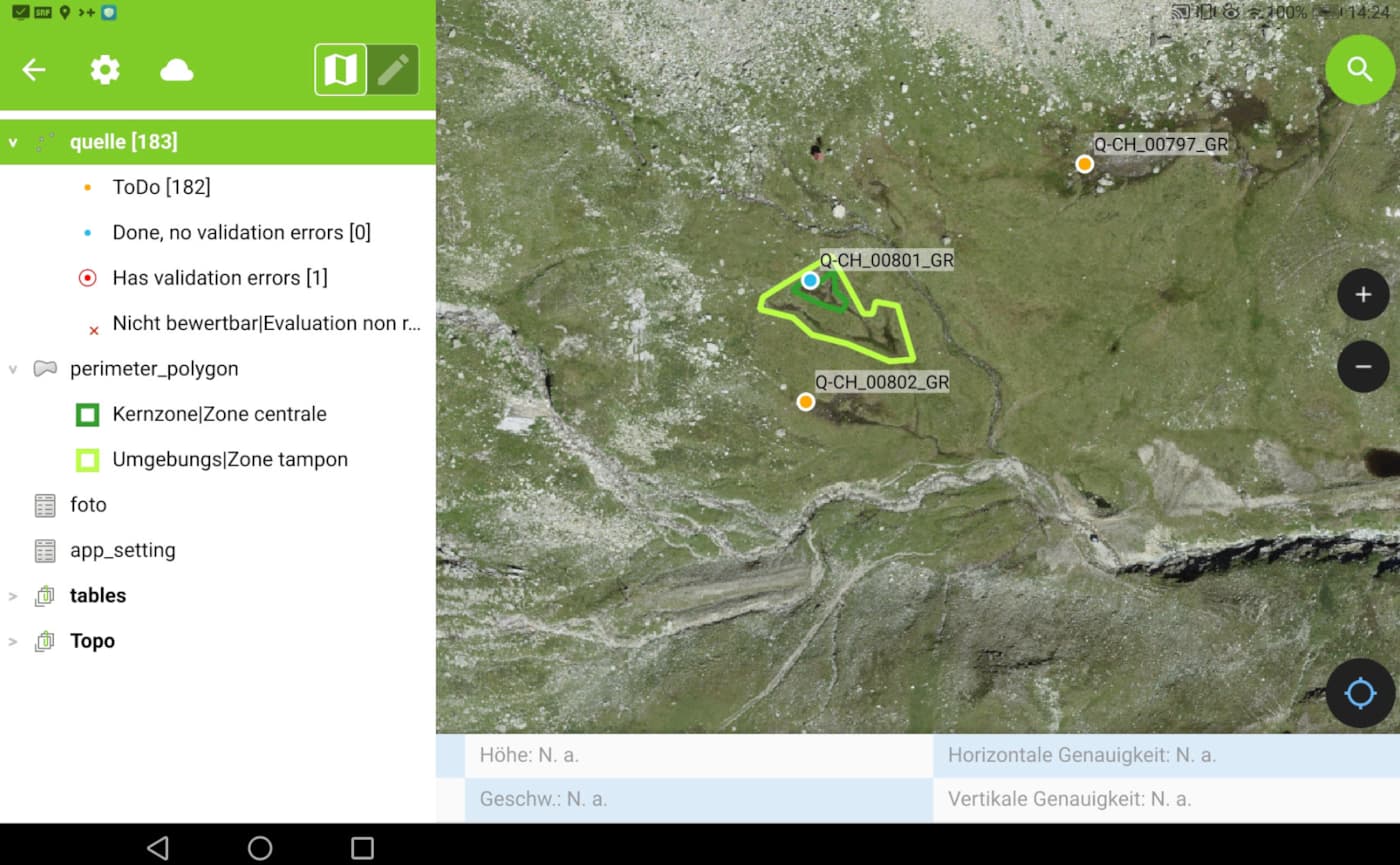Zoom out on the map
Screen dimensions: 1400x865
(x=1363, y=366)
